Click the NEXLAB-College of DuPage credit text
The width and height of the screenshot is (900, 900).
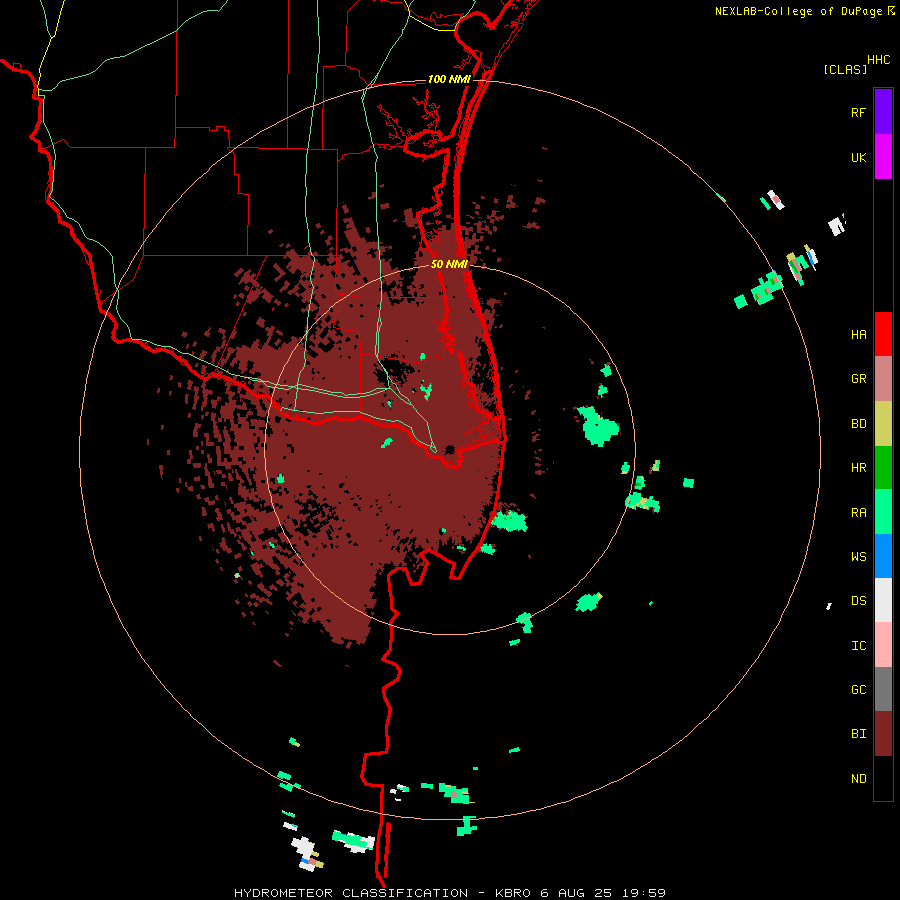[x=798, y=11]
